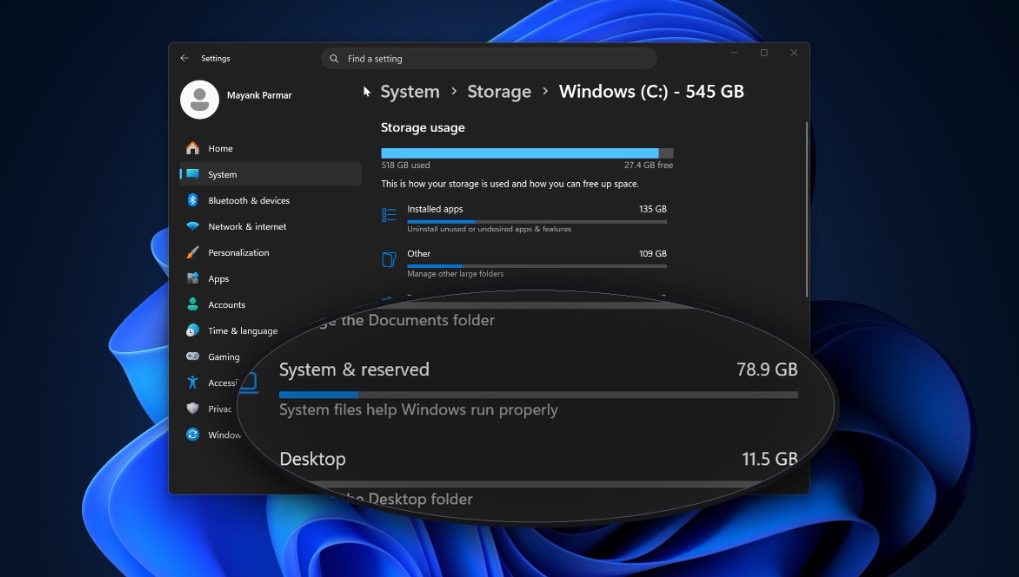1019x577 pixels.
Task: Click the Other folder icon
Action: click(389, 260)
